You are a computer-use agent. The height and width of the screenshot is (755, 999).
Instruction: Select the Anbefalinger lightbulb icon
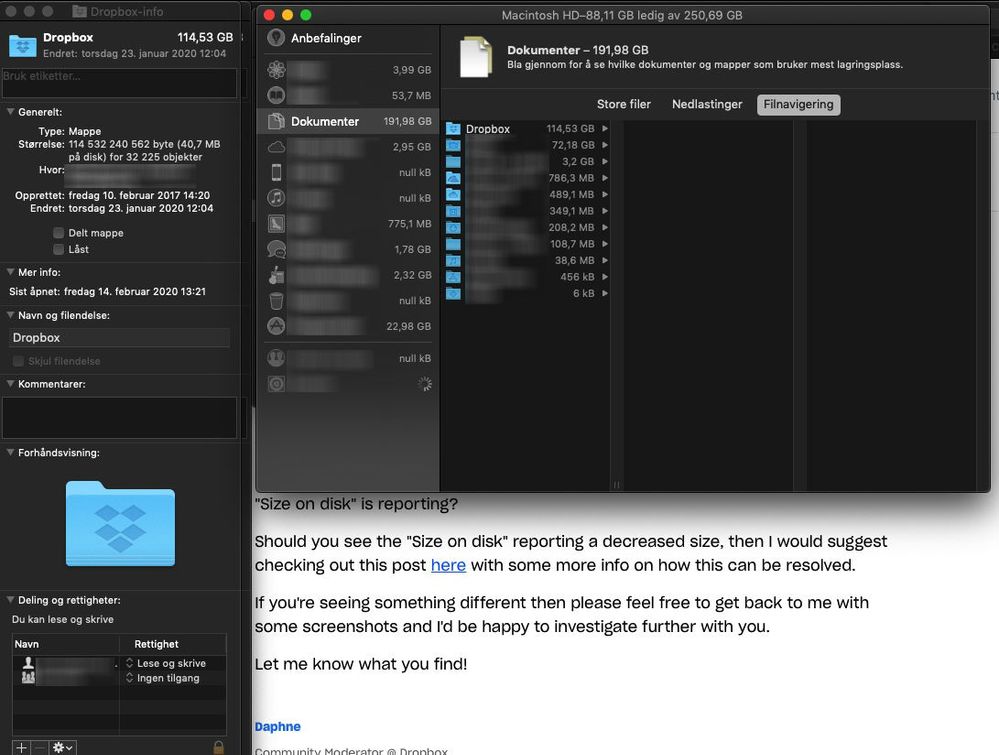(276, 38)
